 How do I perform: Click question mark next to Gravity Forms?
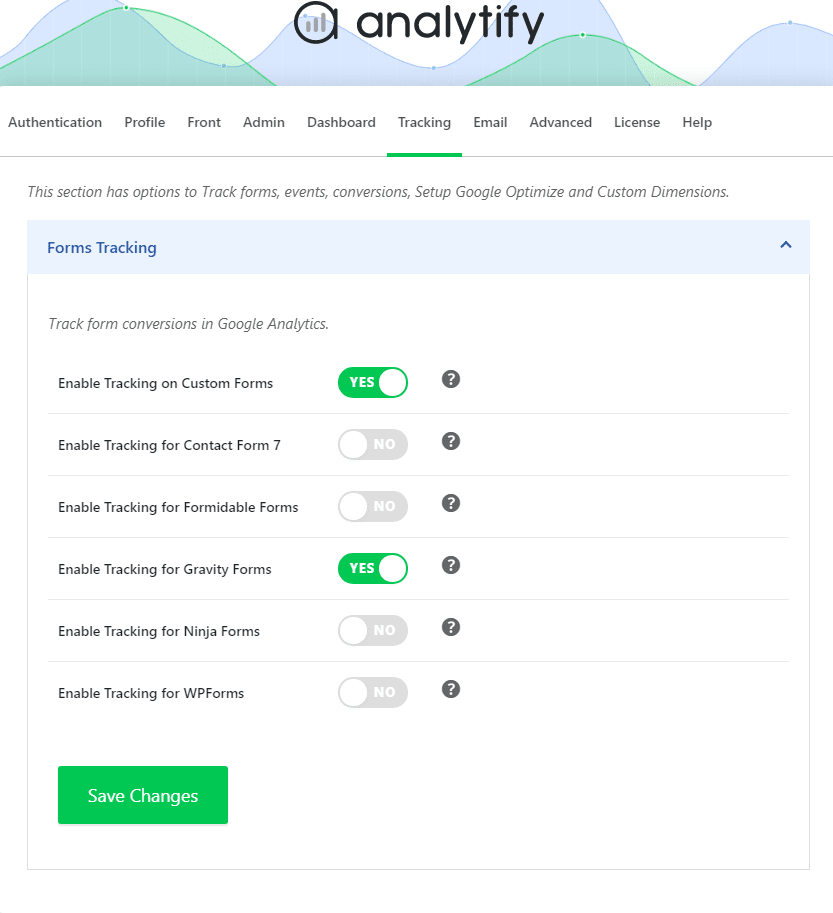[x=451, y=565]
